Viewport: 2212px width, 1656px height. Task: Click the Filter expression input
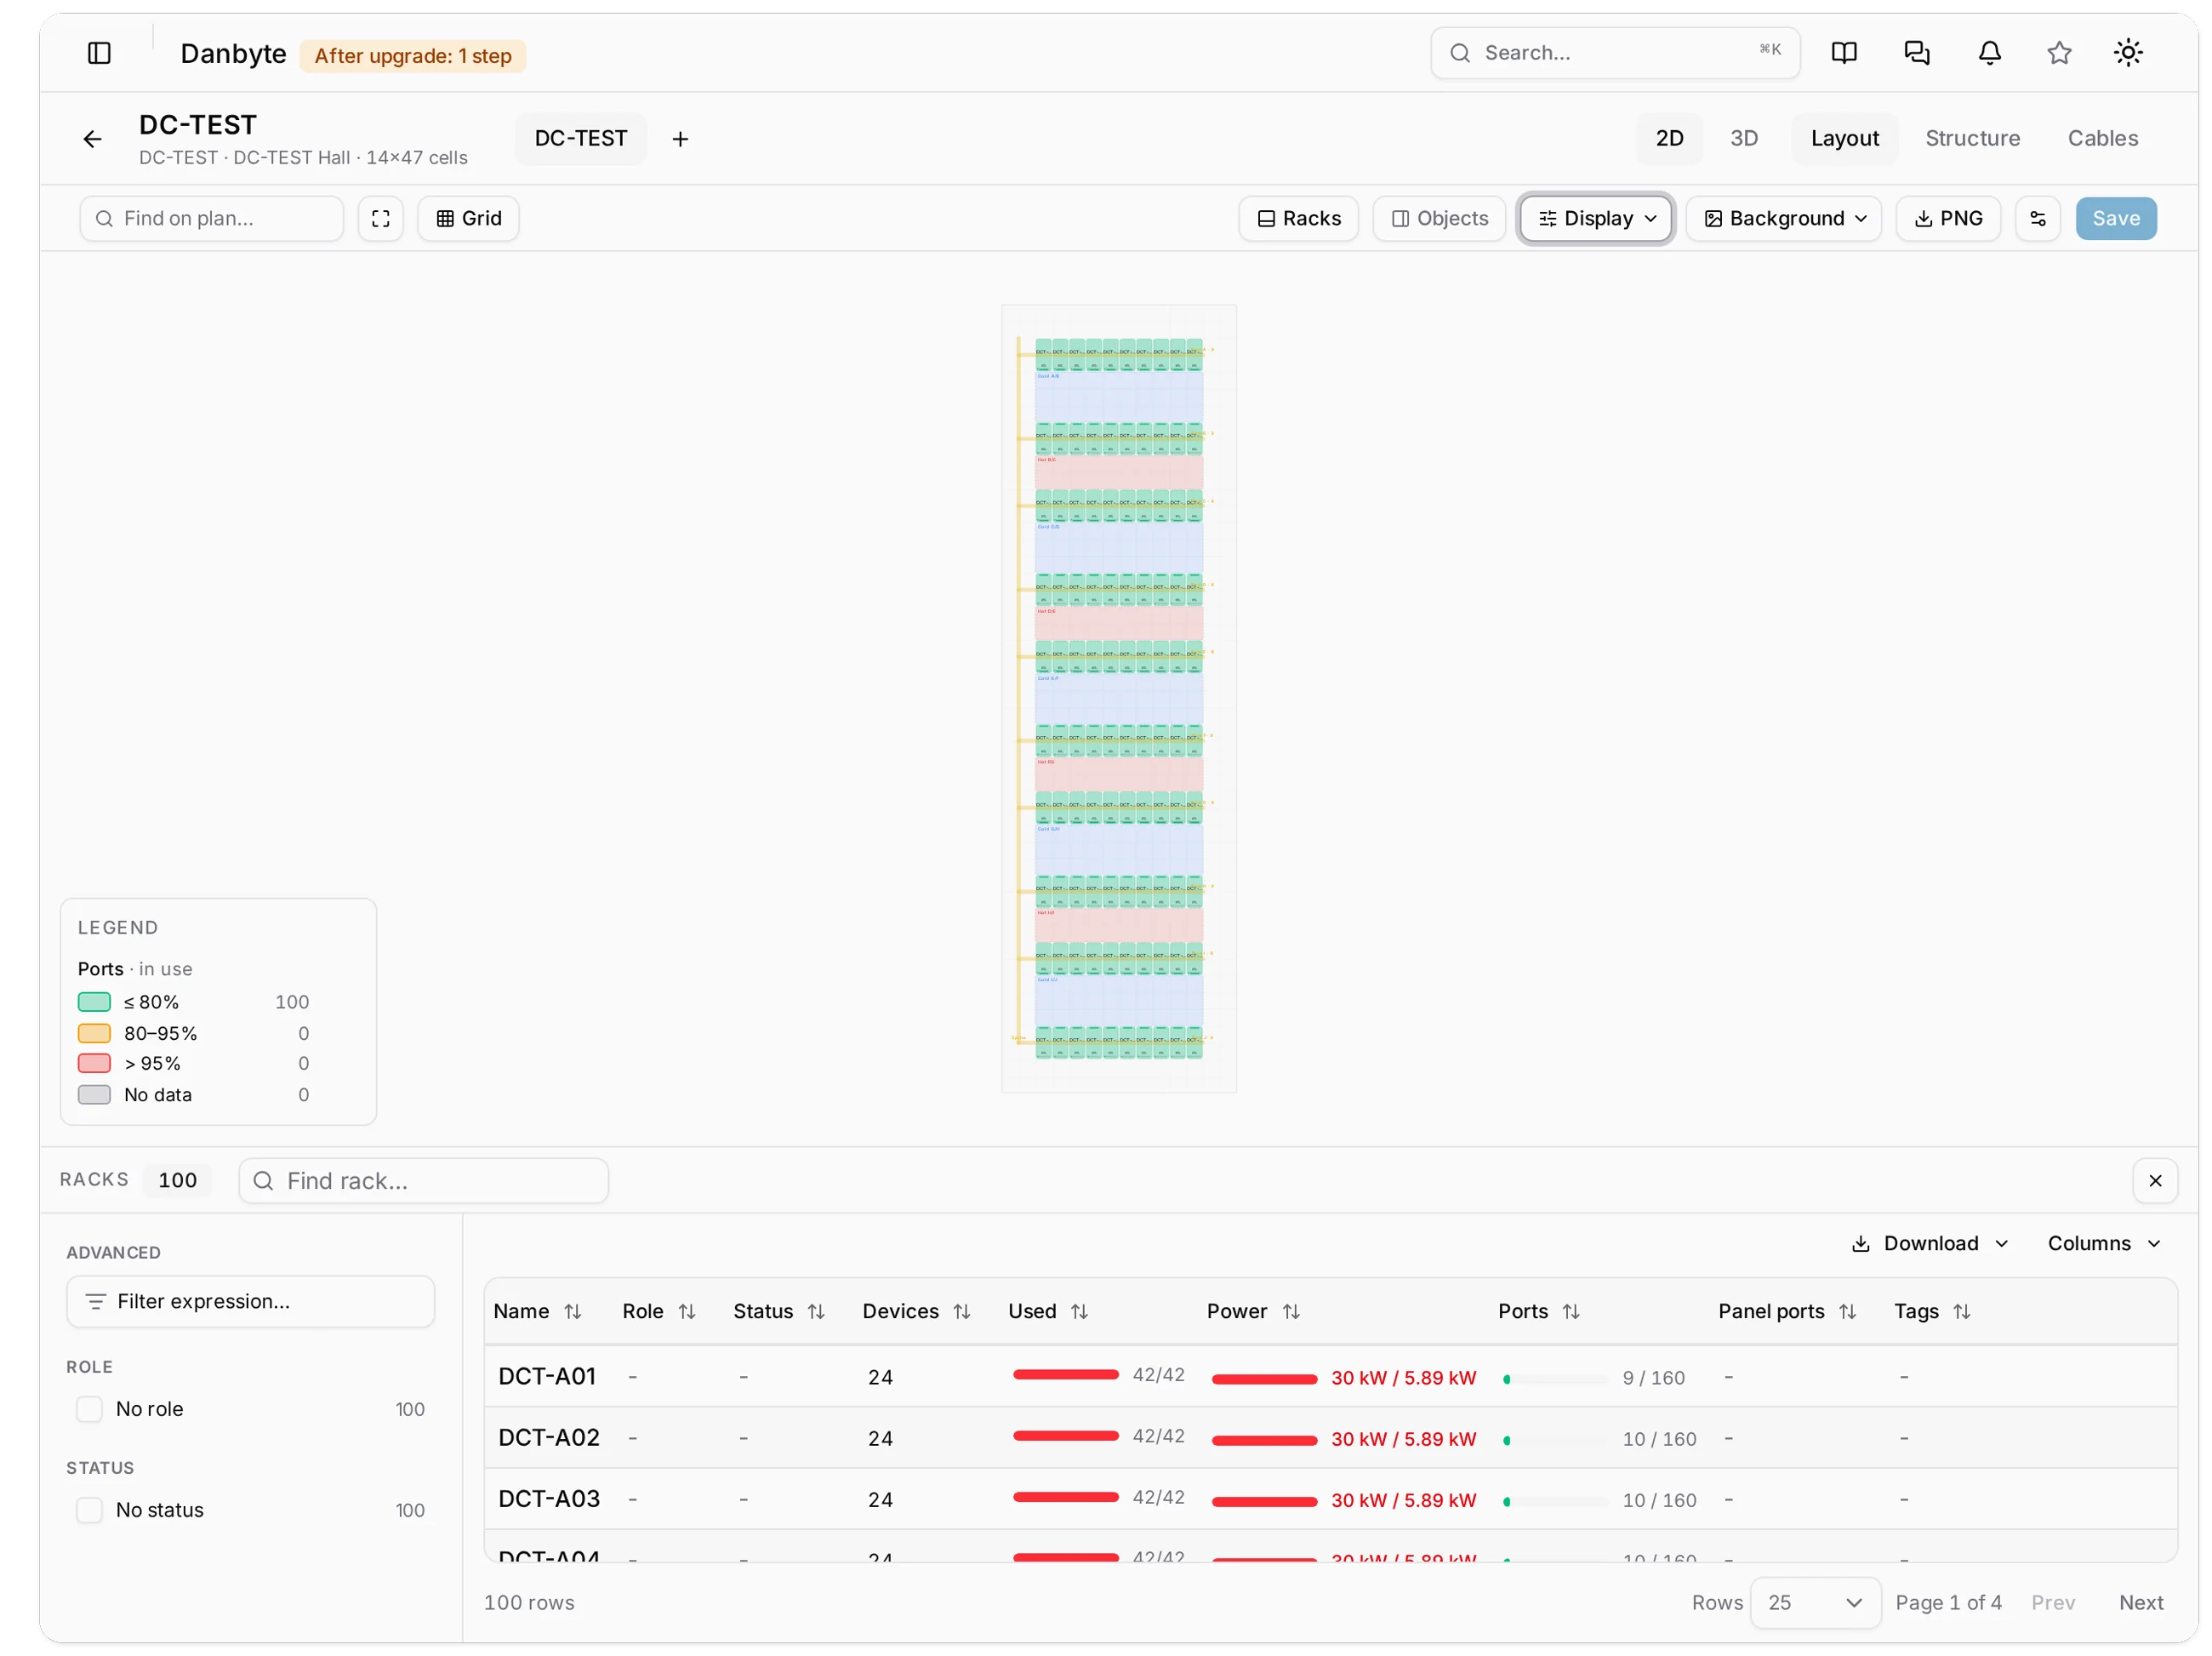tap(250, 1300)
